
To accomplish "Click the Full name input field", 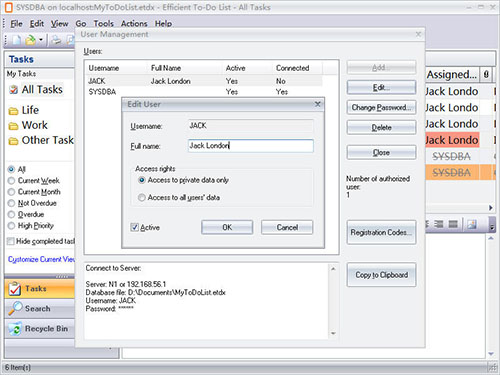I will coord(251,146).
